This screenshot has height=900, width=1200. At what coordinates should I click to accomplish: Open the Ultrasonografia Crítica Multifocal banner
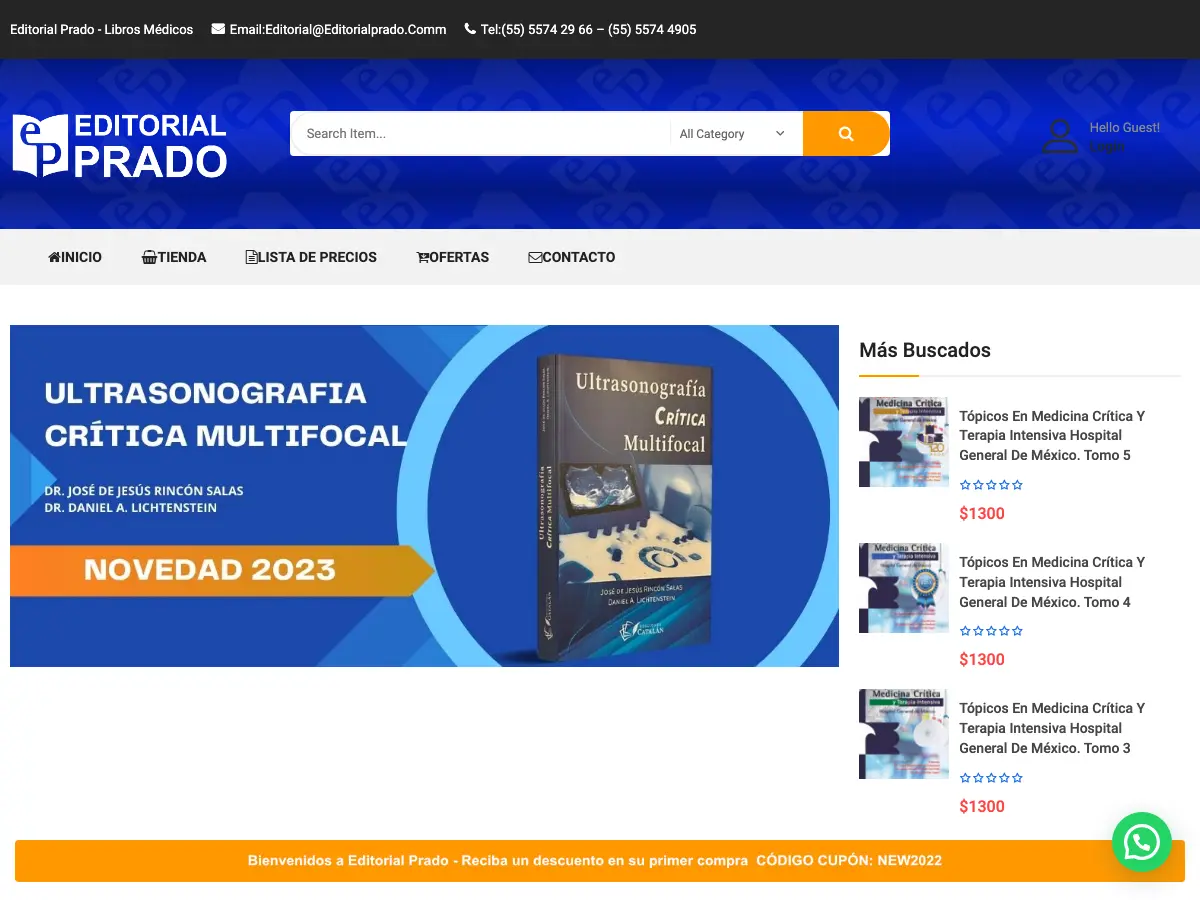click(x=424, y=496)
